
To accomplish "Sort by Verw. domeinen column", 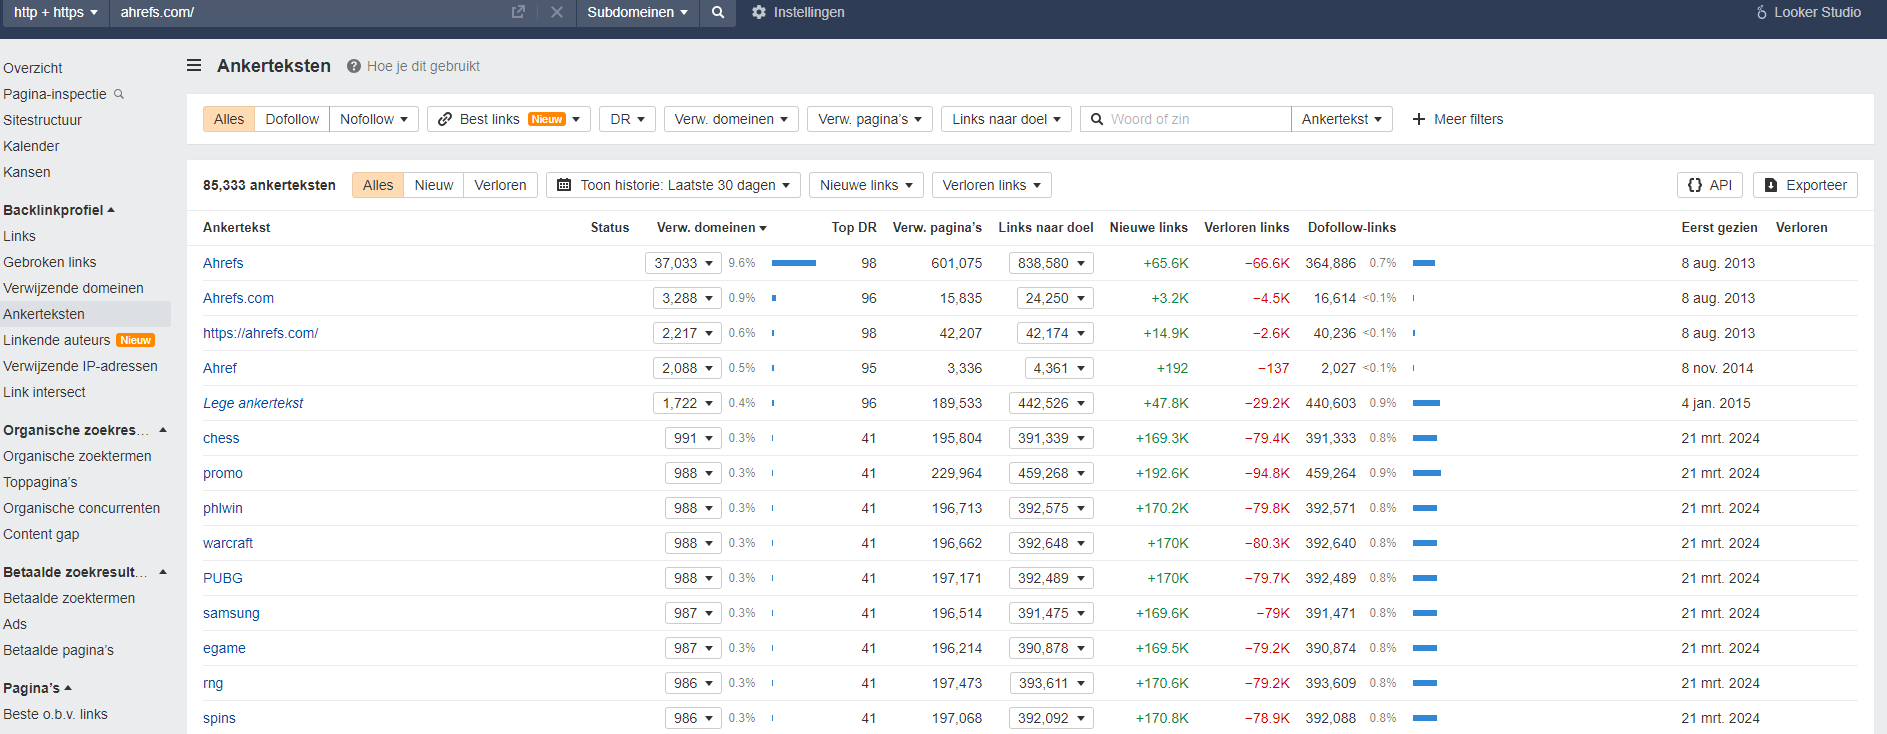I will pyautogui.click(x=711, y=227).
